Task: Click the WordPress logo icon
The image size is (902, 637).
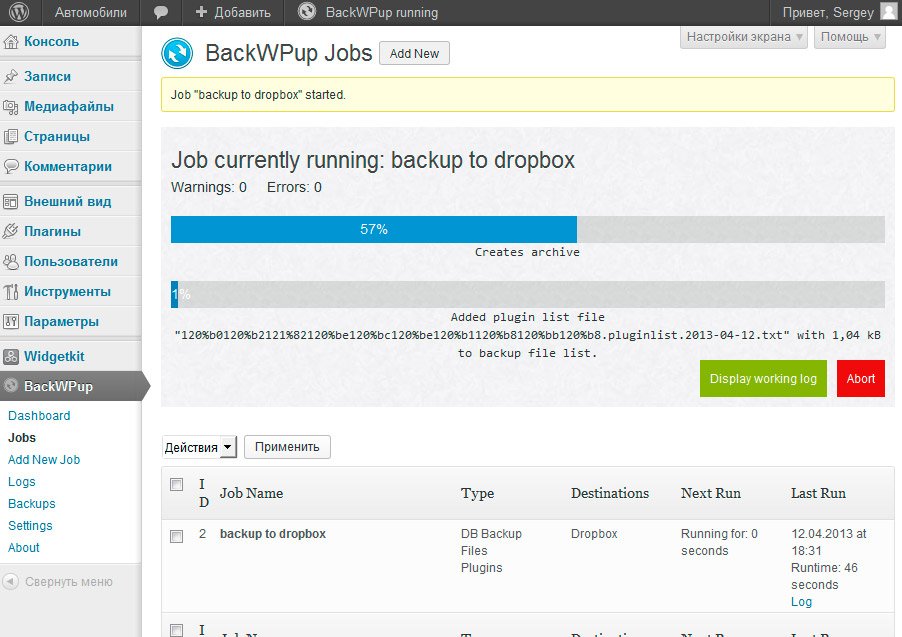Action: 19,12
